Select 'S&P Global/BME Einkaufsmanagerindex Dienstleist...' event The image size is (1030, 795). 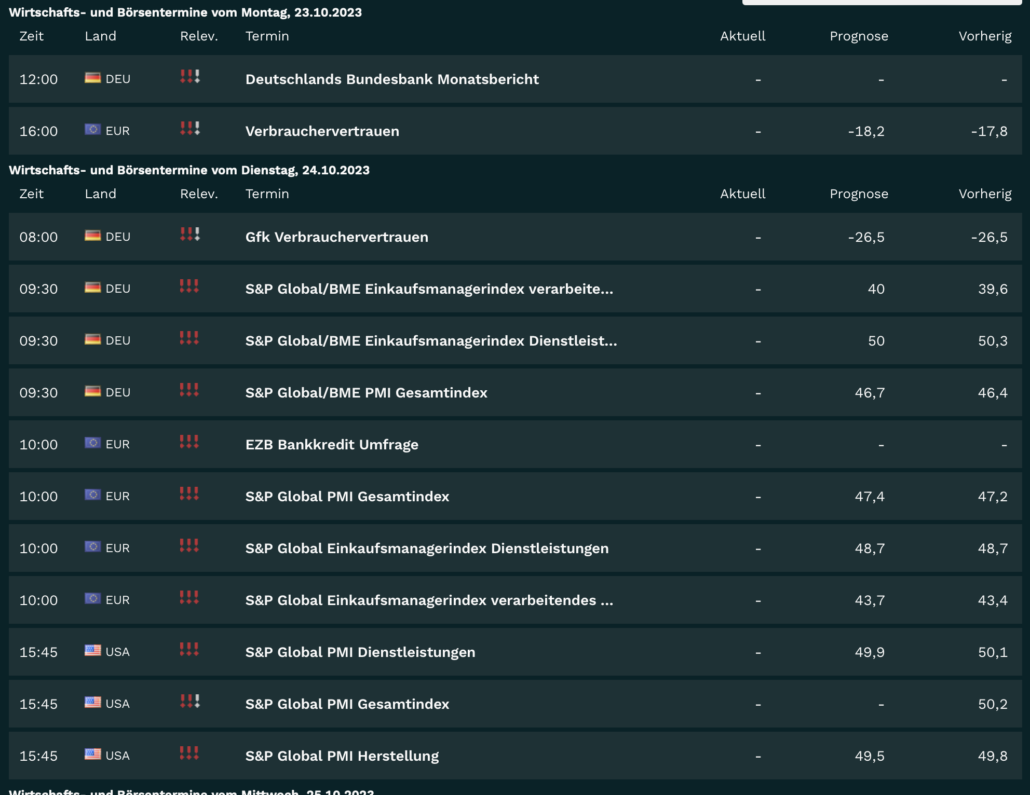(431, 341)
